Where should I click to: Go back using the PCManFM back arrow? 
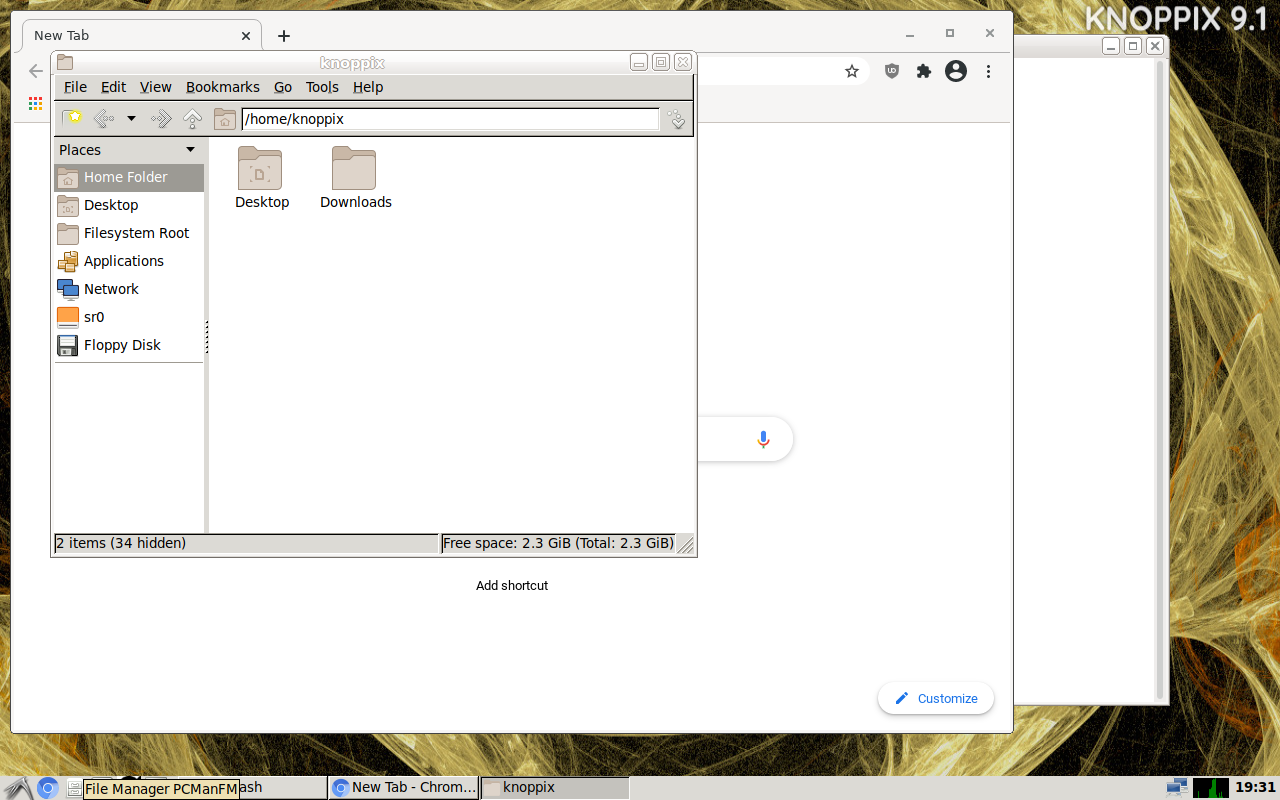[x=104, y=119]
